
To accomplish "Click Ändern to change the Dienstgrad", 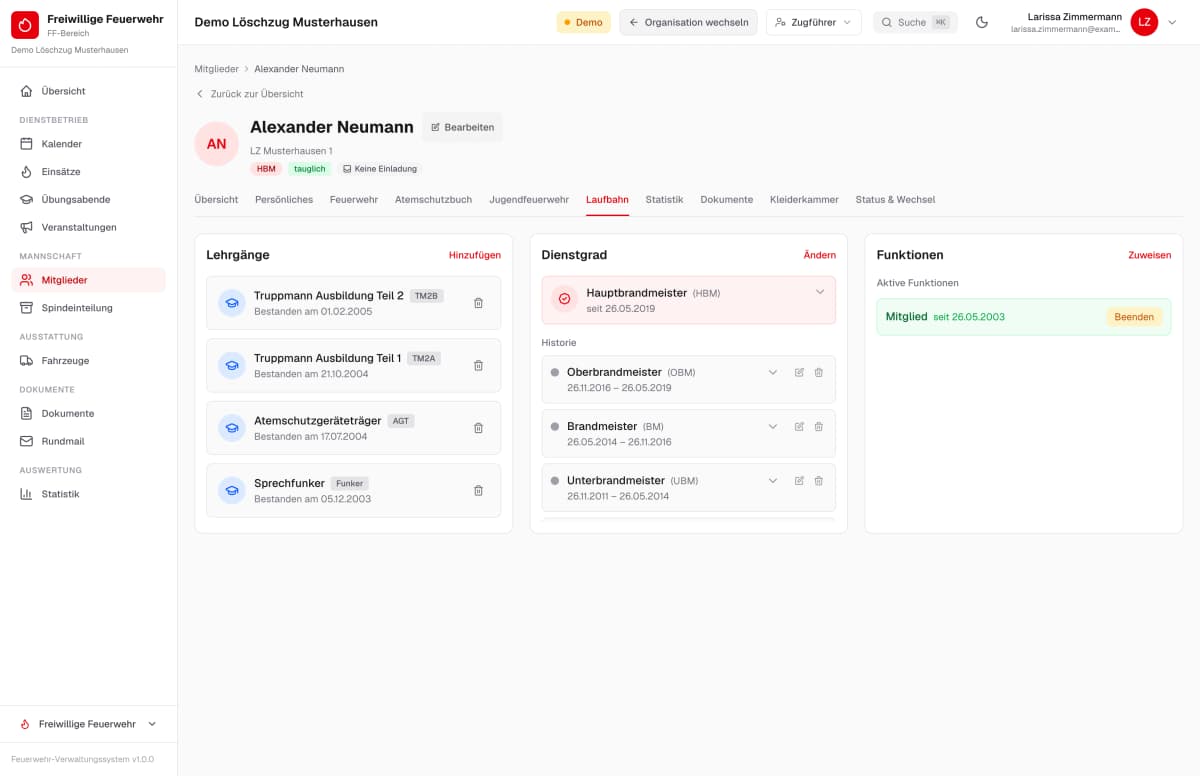I will point(820,255).
